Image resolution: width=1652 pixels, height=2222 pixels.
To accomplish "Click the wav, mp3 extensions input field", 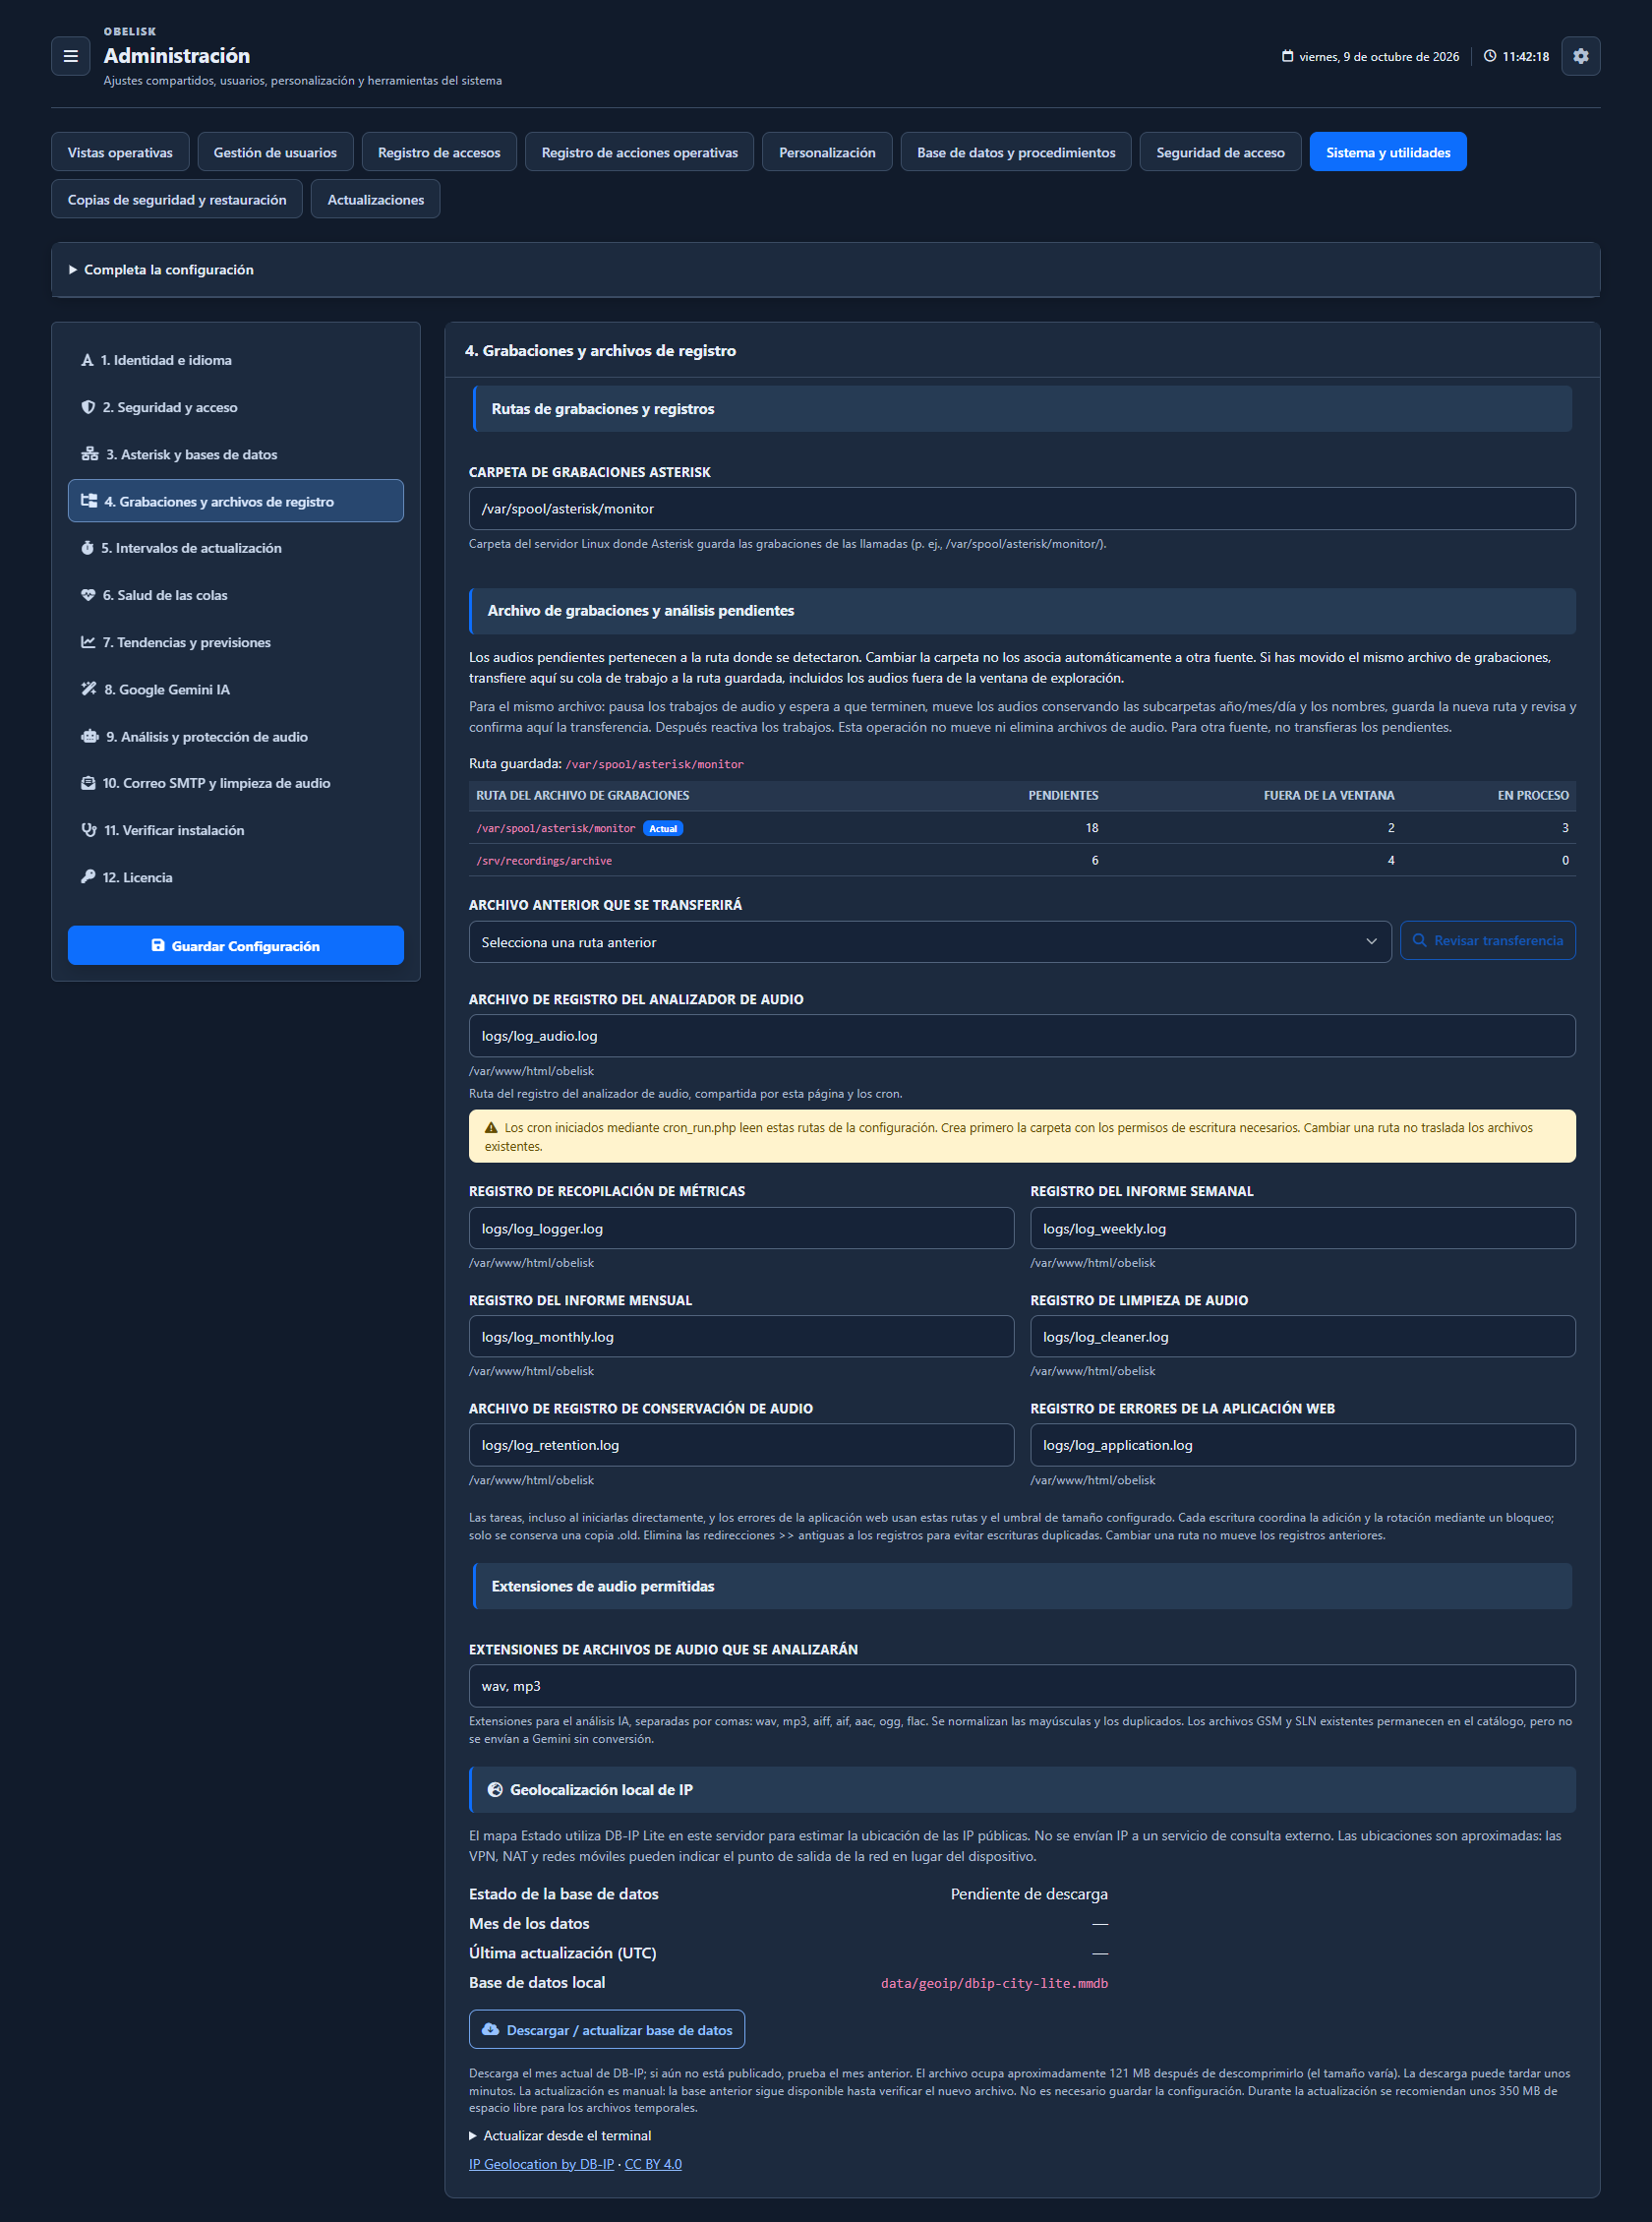I will click(x=1022, y=1686).
